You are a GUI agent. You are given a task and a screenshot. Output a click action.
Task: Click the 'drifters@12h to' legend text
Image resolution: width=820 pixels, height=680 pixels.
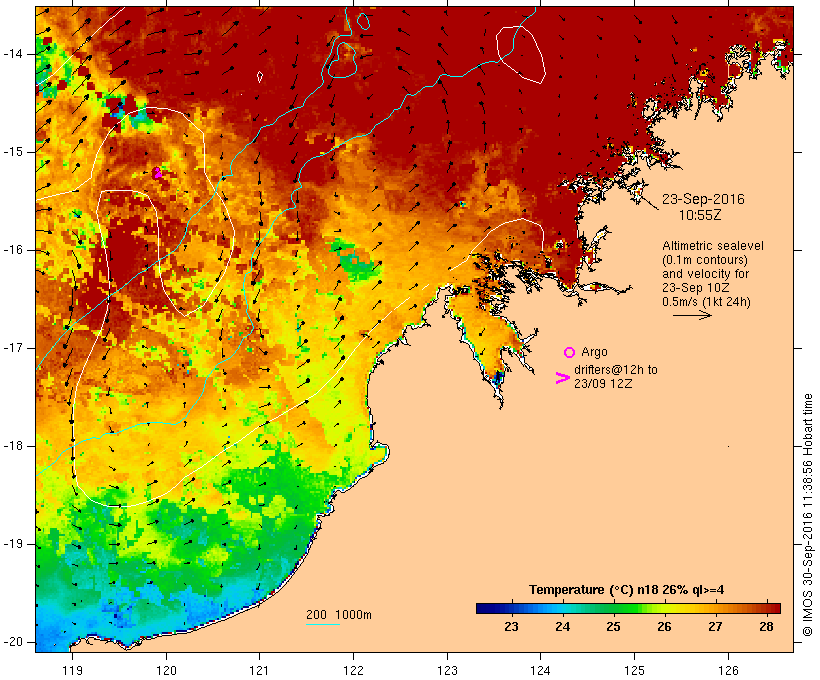[616, 370]
